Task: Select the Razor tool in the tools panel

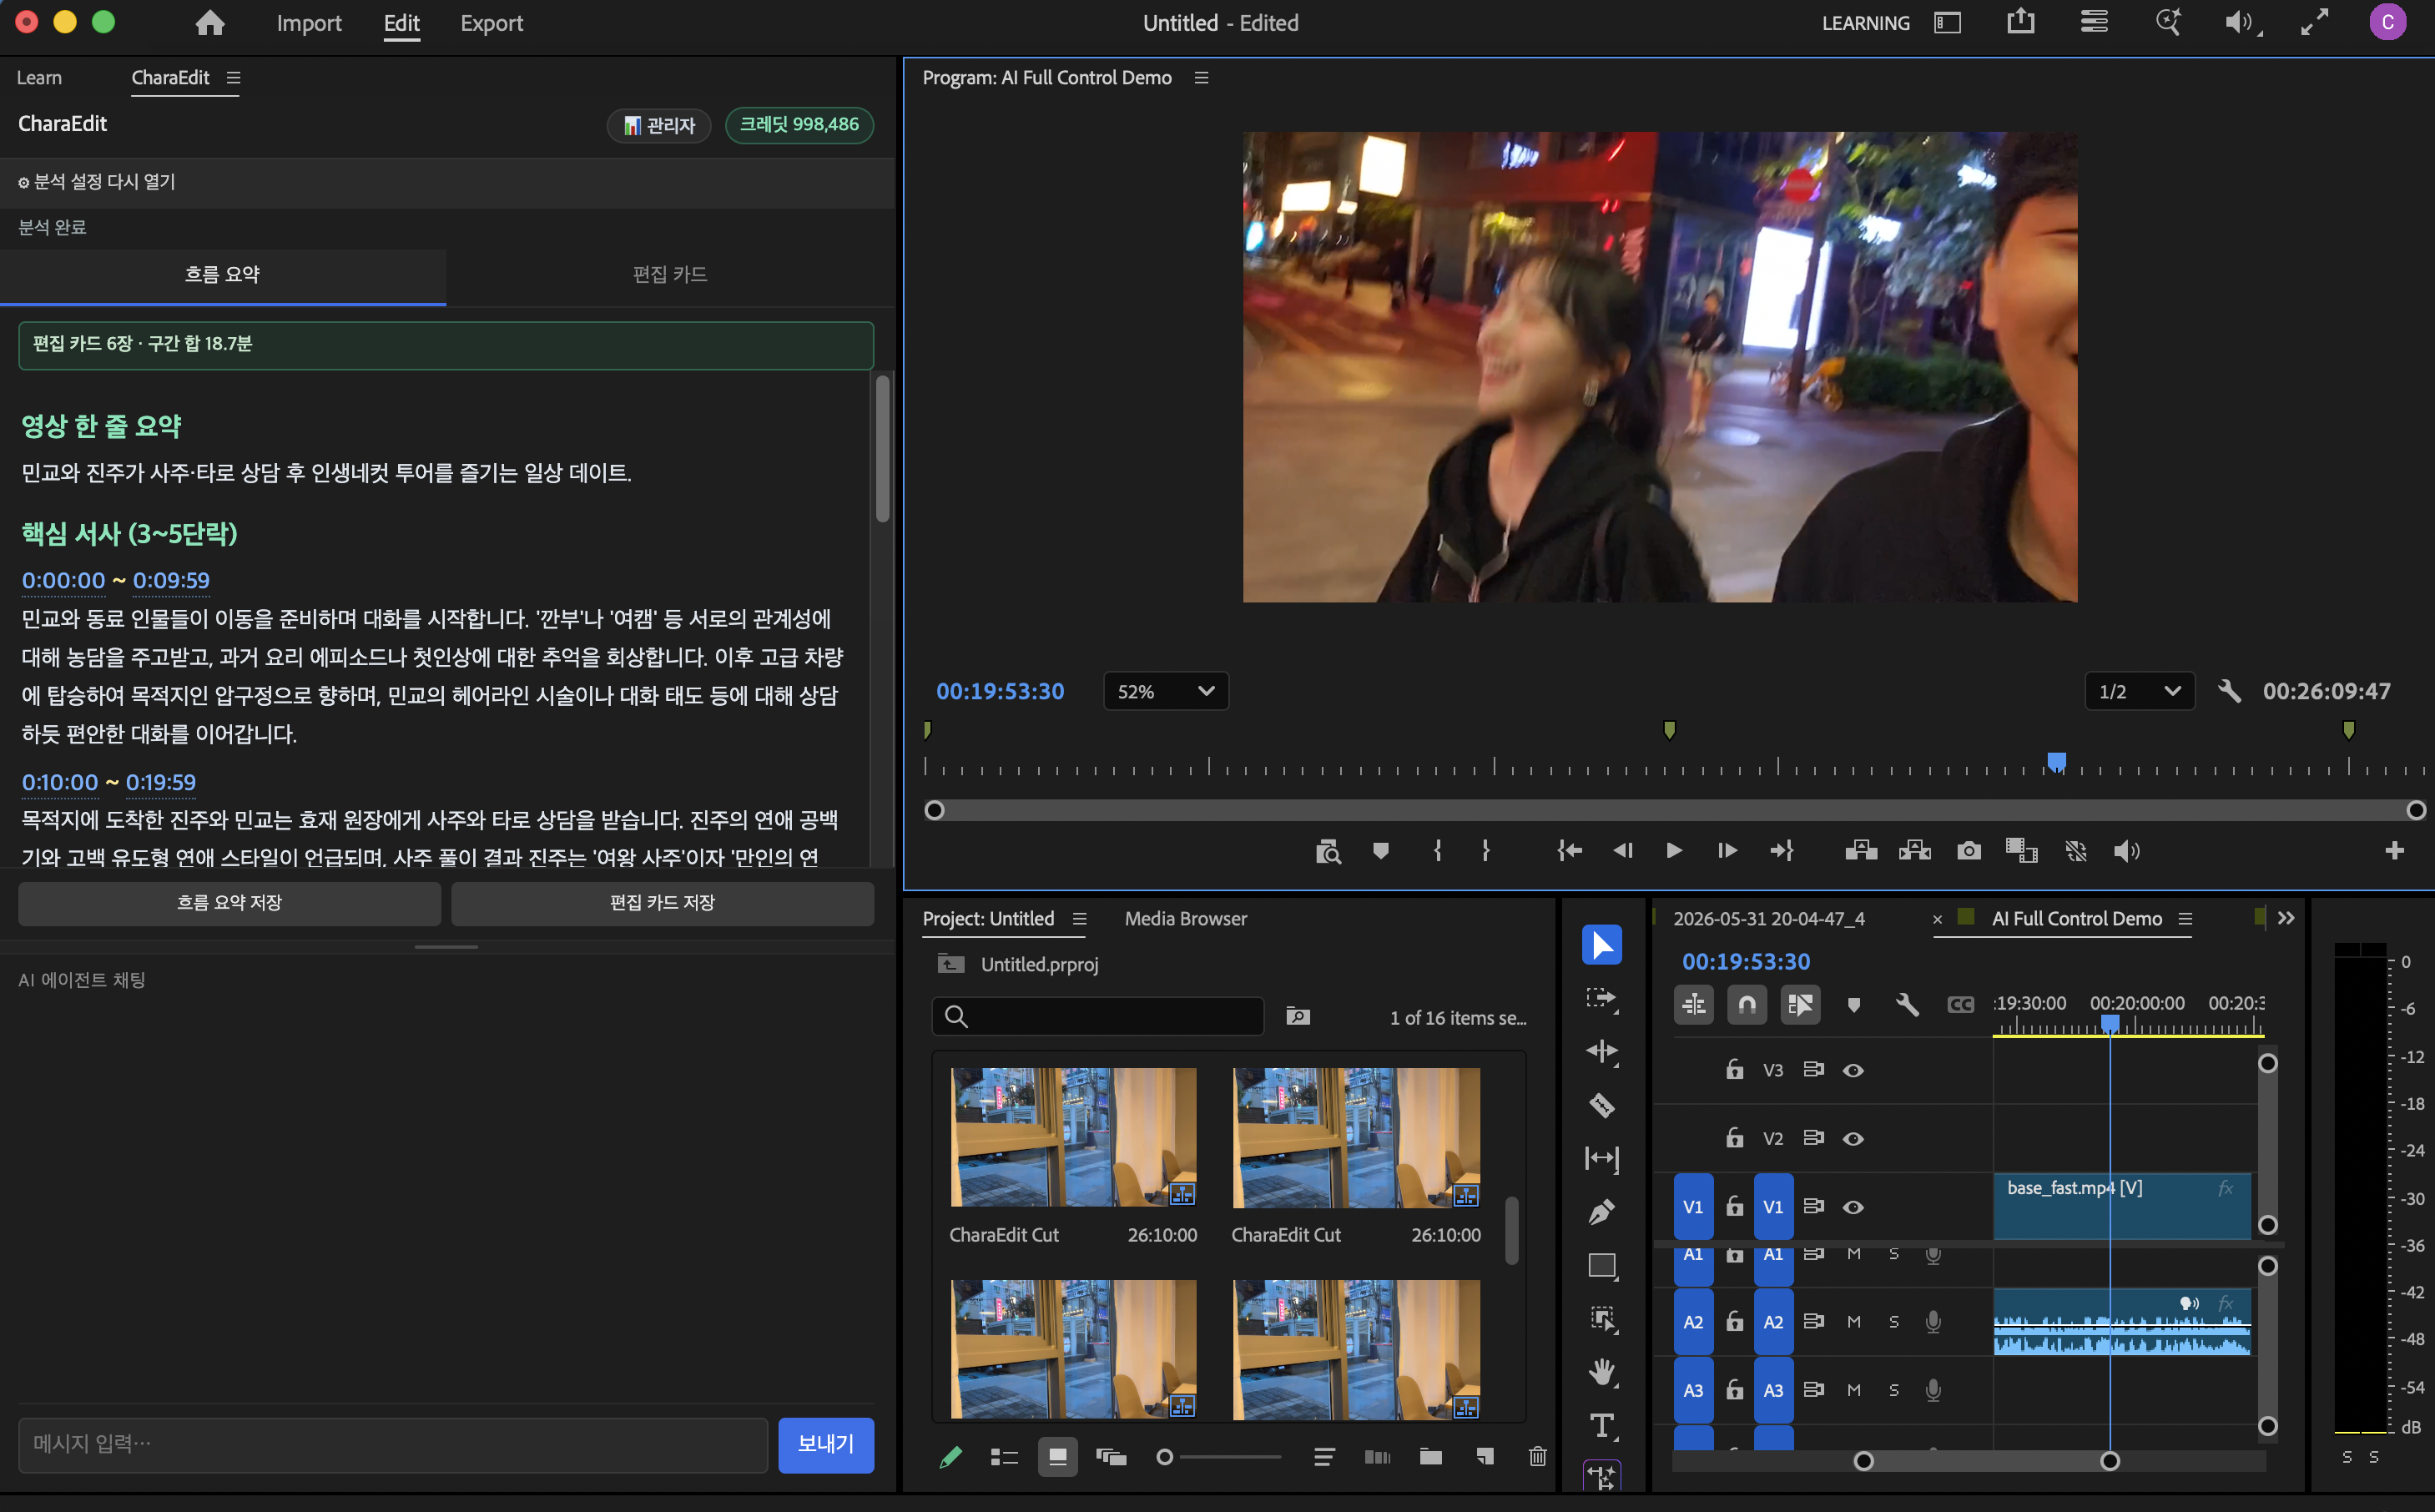Action: pyautogui.click(x=1601, y=1105)
